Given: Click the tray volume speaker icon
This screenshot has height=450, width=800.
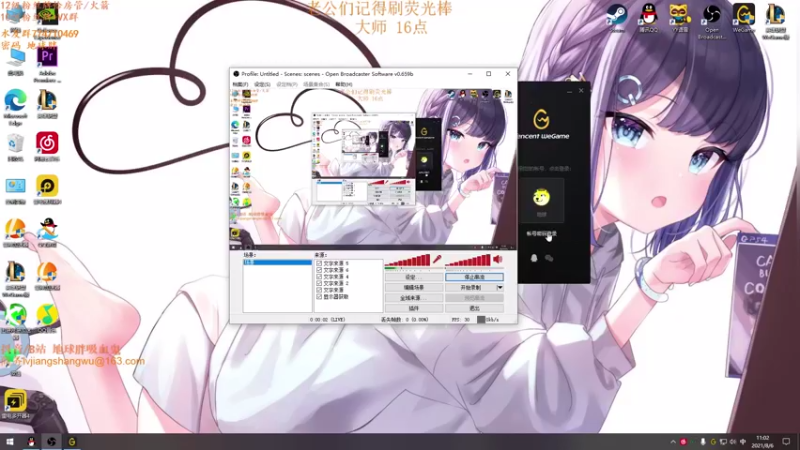Looking at the screenshot, I should pos(733,442).
